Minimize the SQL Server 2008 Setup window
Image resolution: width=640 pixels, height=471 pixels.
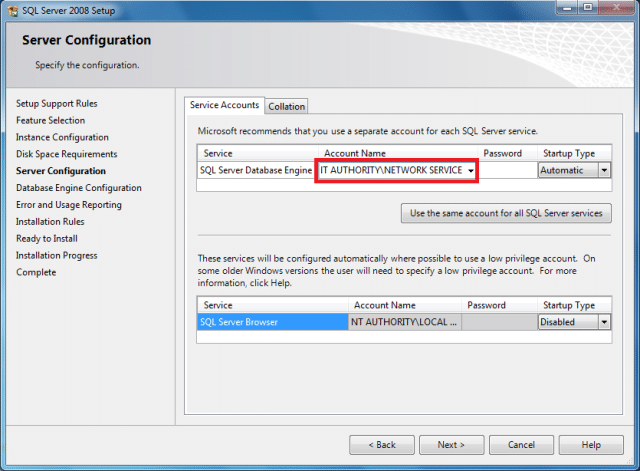(x=567, y=7)
